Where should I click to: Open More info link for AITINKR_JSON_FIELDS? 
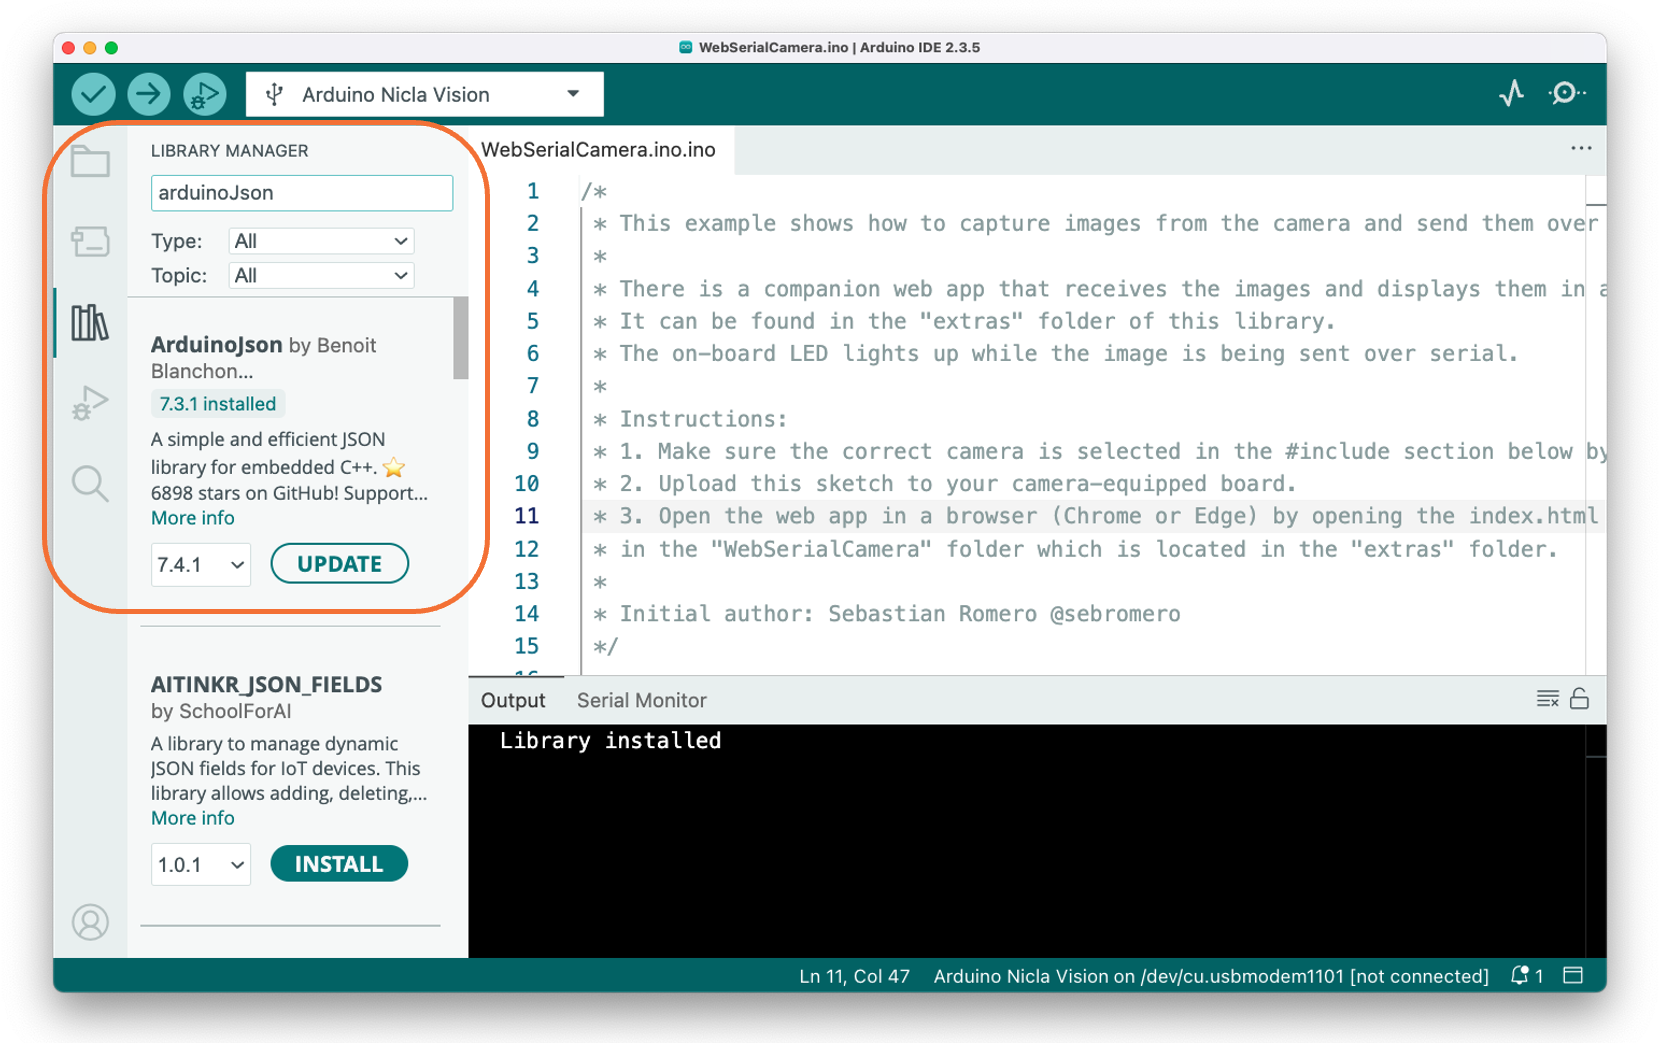pyautogui.click(x=192, y=818)
